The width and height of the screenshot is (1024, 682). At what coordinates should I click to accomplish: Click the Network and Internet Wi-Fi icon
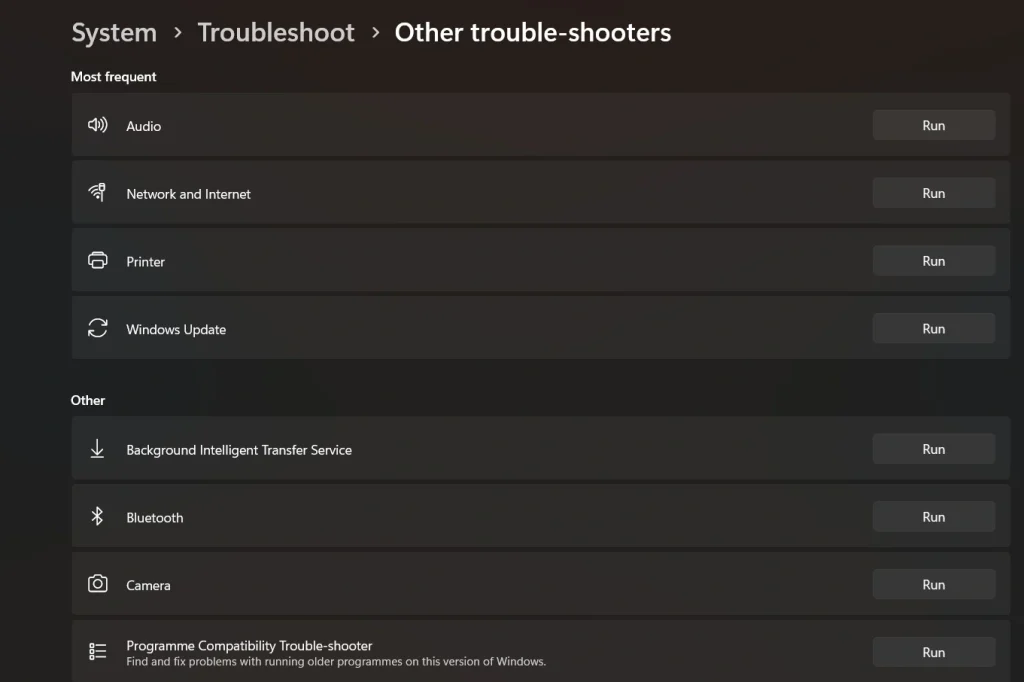click(97, 192)
